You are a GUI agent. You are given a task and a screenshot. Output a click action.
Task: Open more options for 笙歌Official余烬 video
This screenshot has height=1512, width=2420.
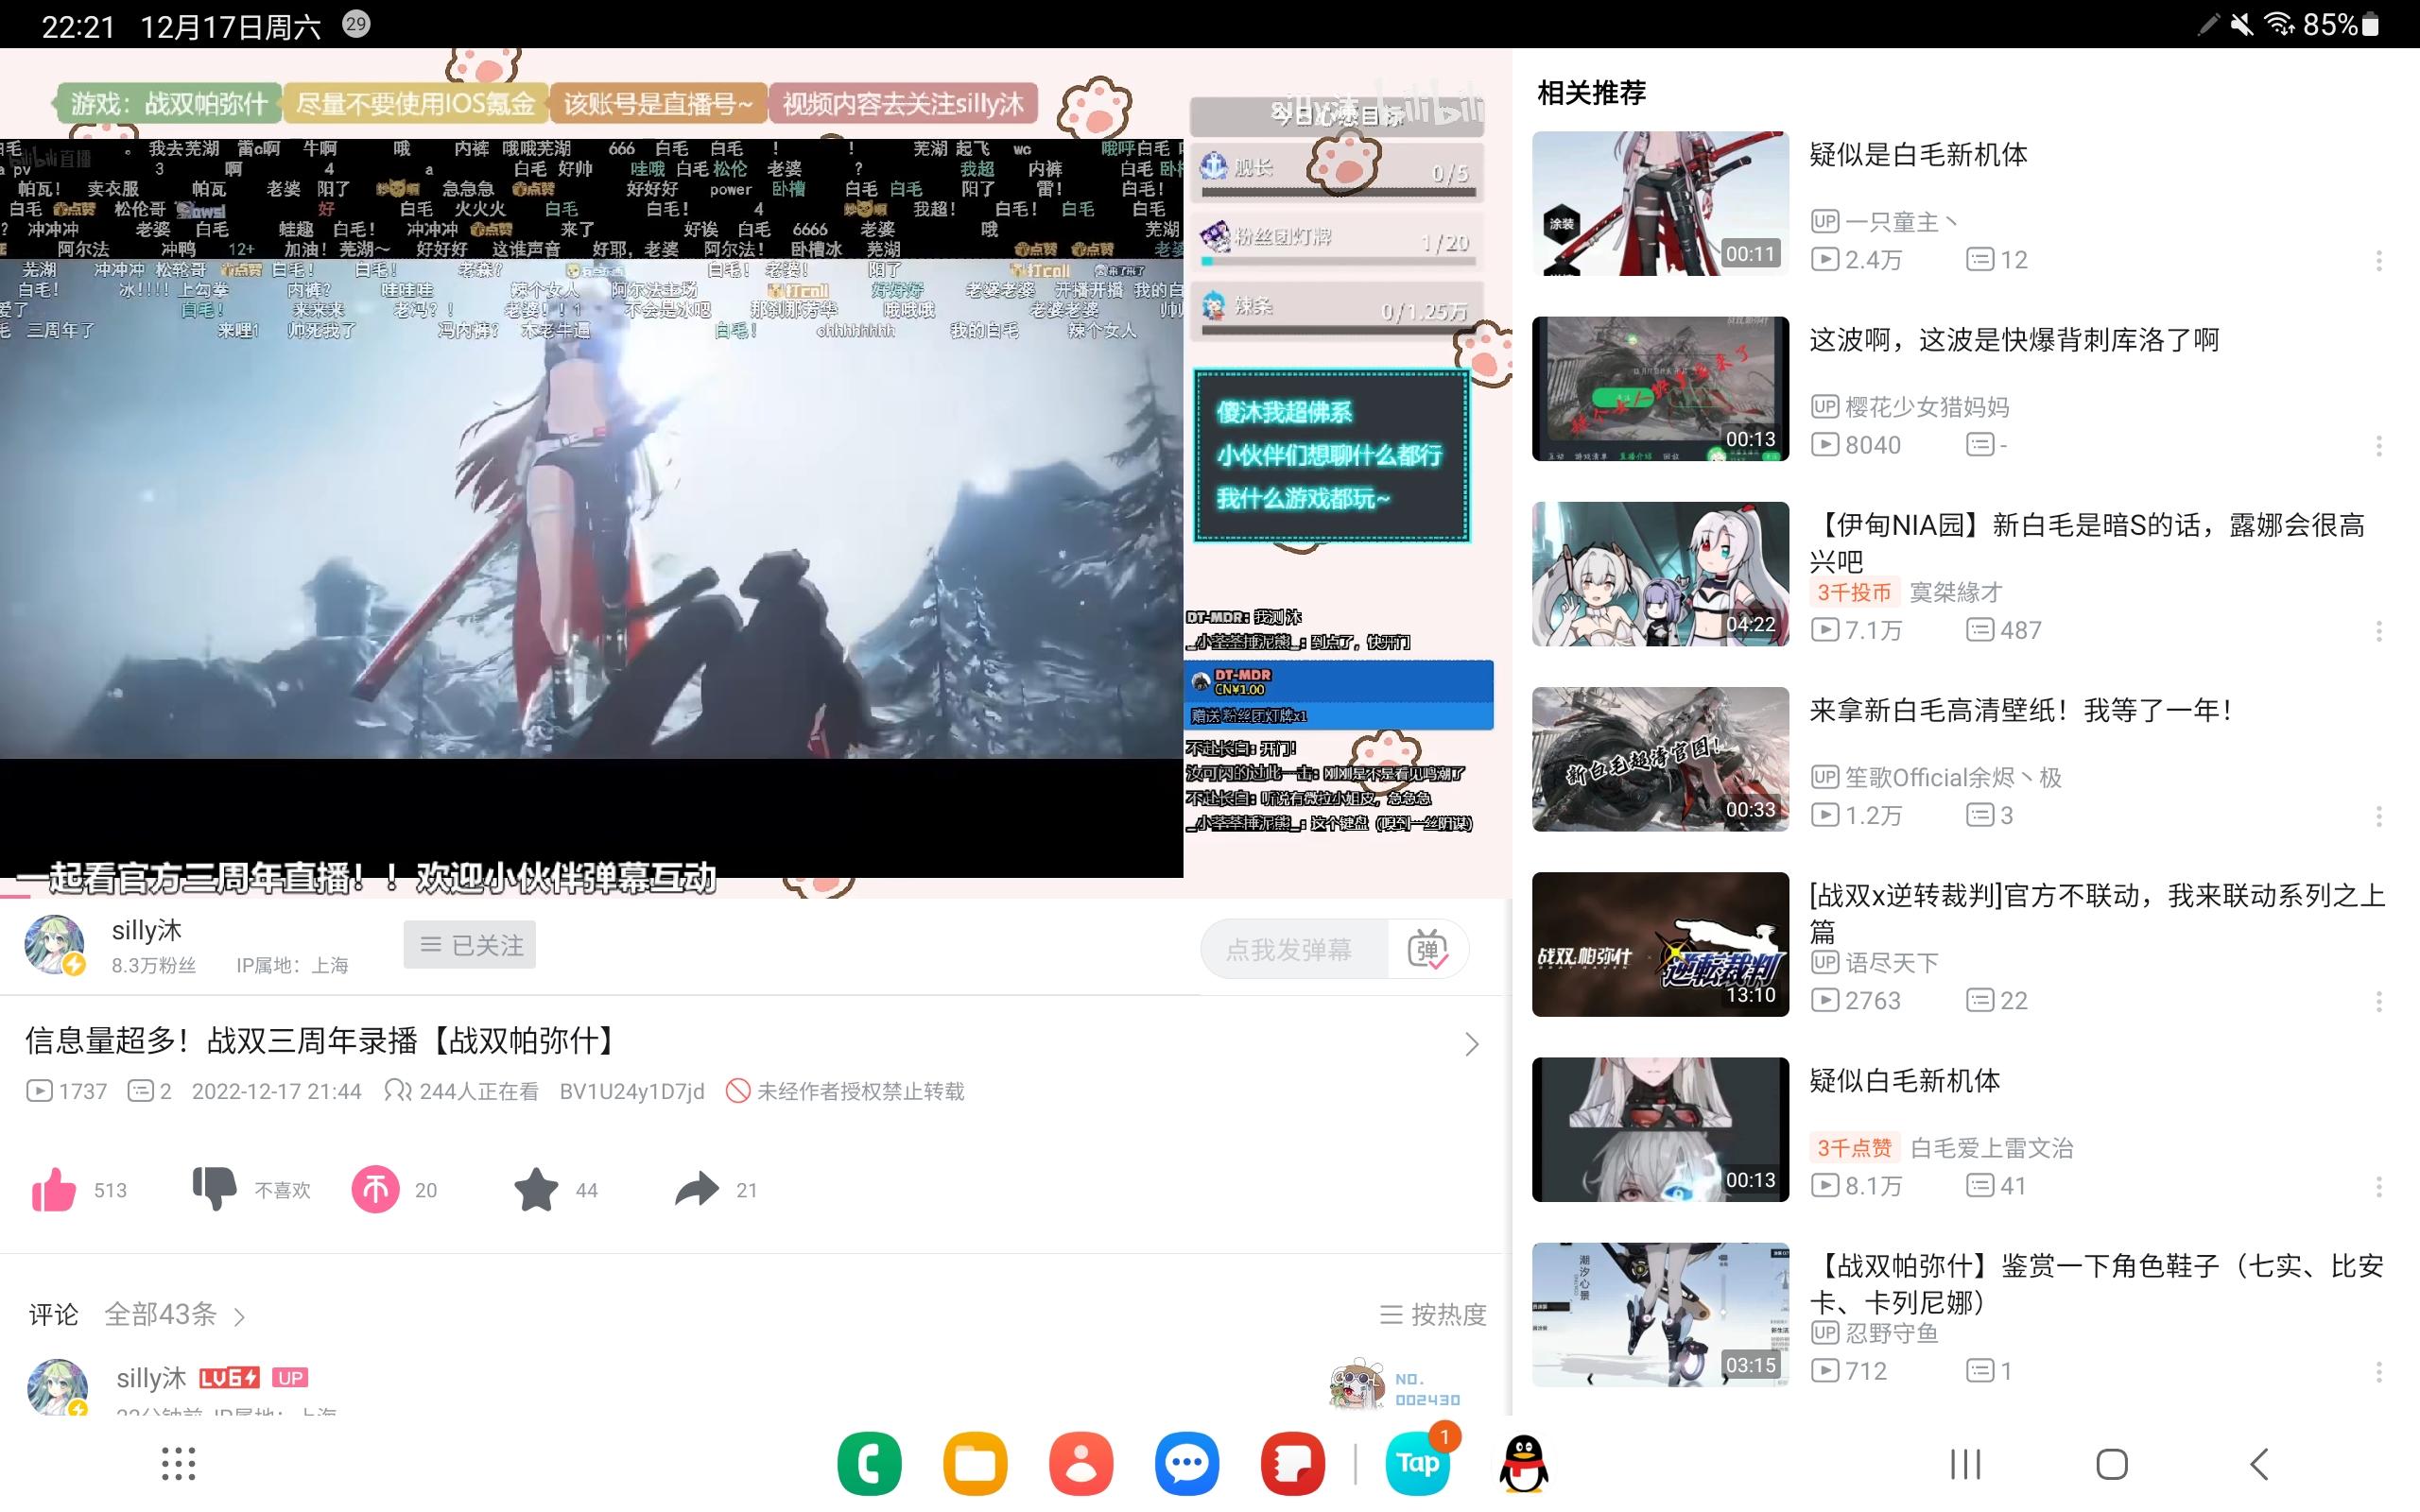[x=2378, y=816]
